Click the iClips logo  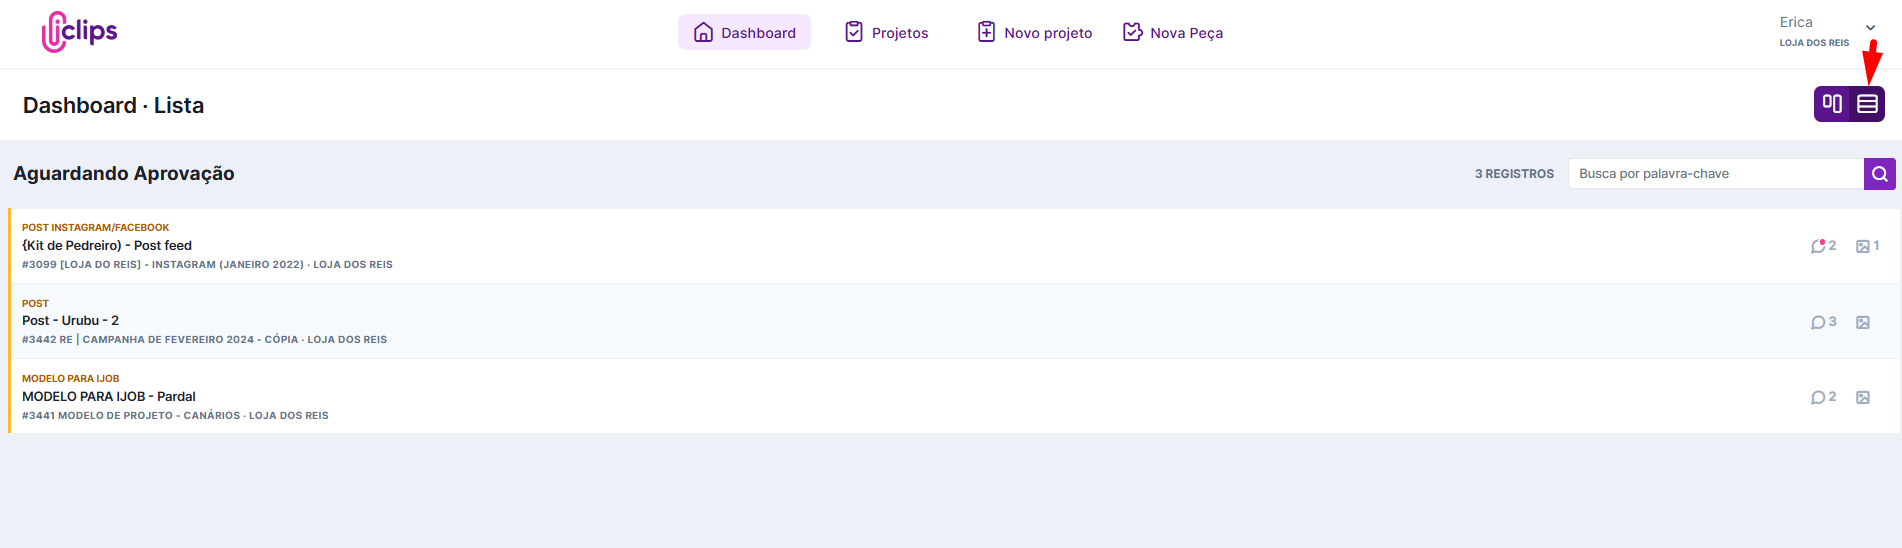coord(80,32)
